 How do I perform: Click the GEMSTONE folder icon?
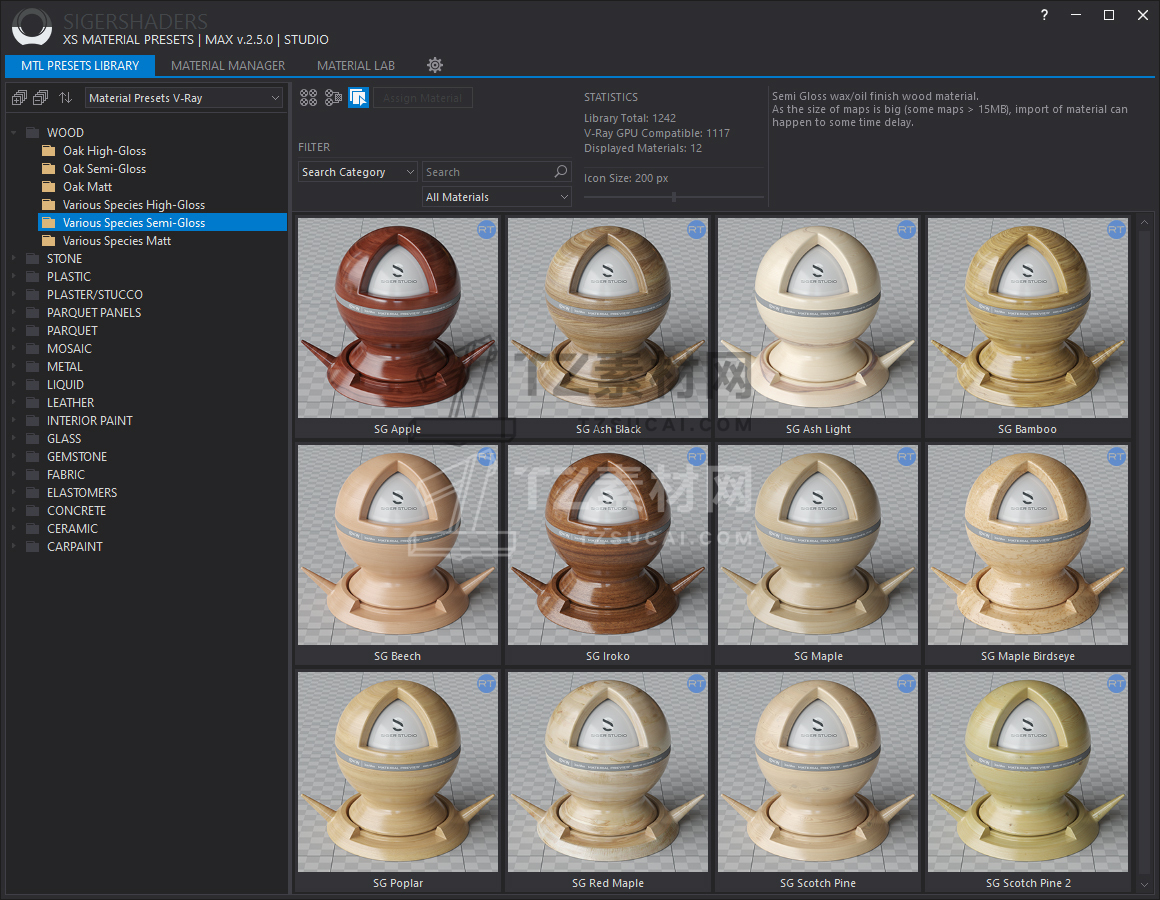click(x=33, y=456)
